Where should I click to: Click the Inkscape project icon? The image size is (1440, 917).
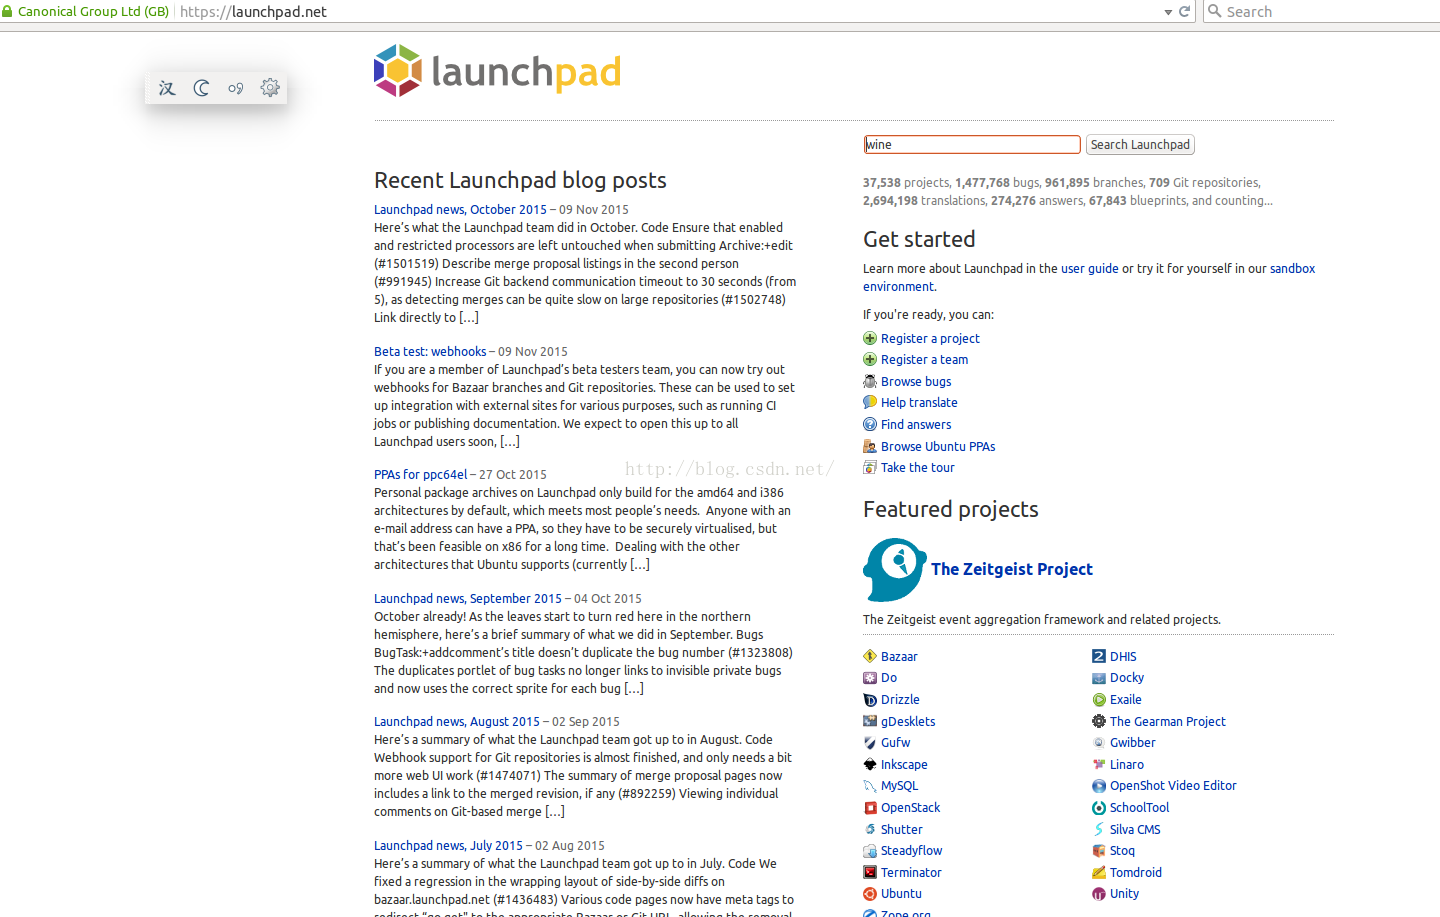point(870,764)
